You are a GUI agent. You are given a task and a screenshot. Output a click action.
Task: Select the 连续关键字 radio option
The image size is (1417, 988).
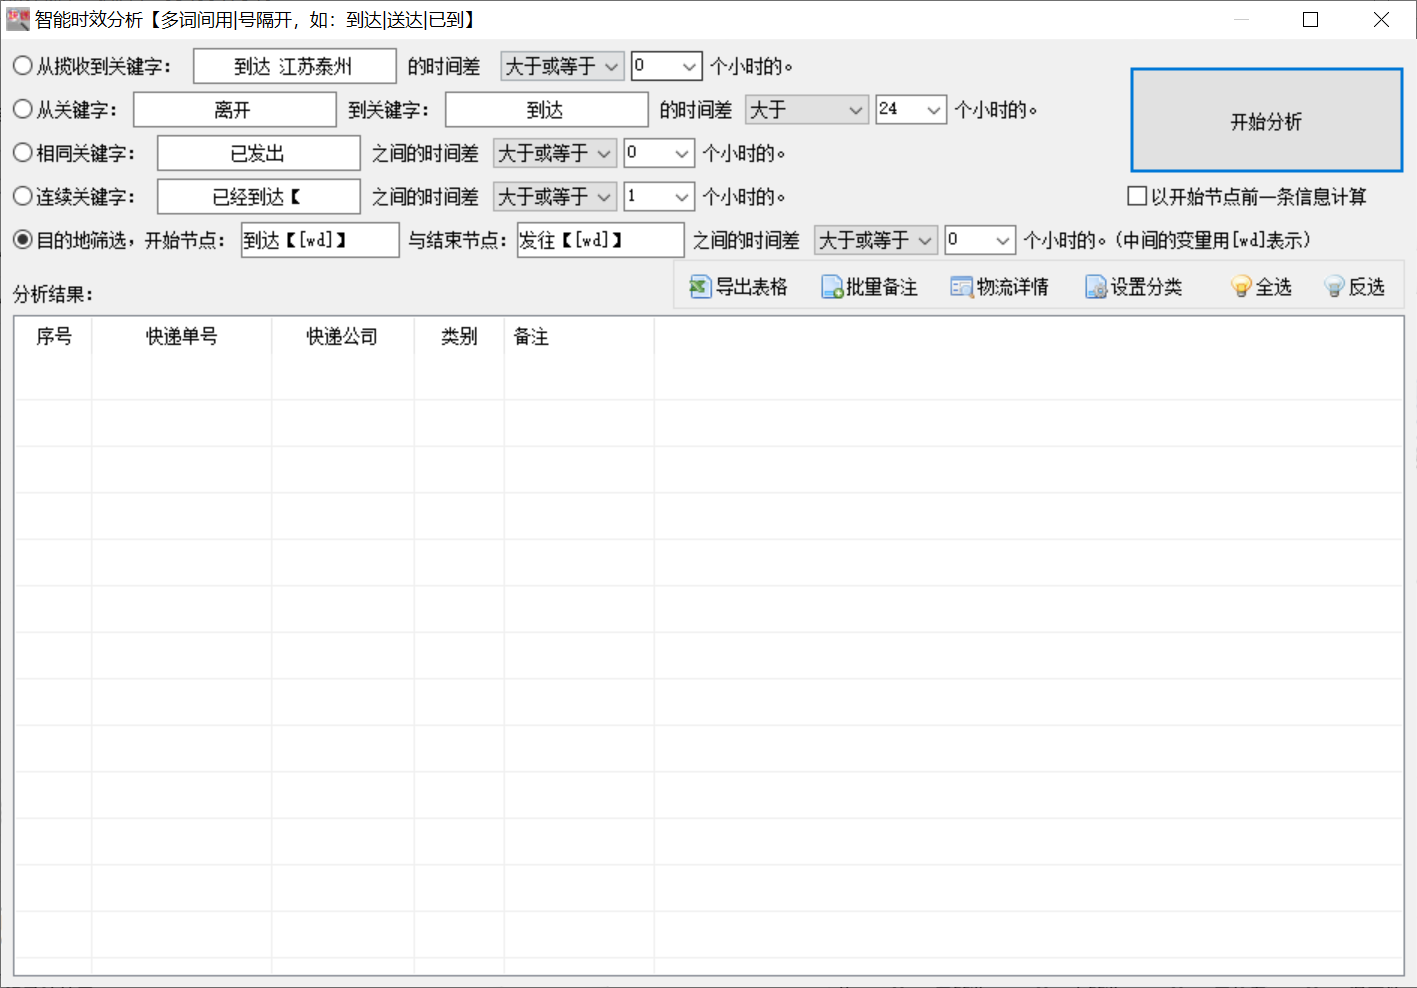click(22, 196)
